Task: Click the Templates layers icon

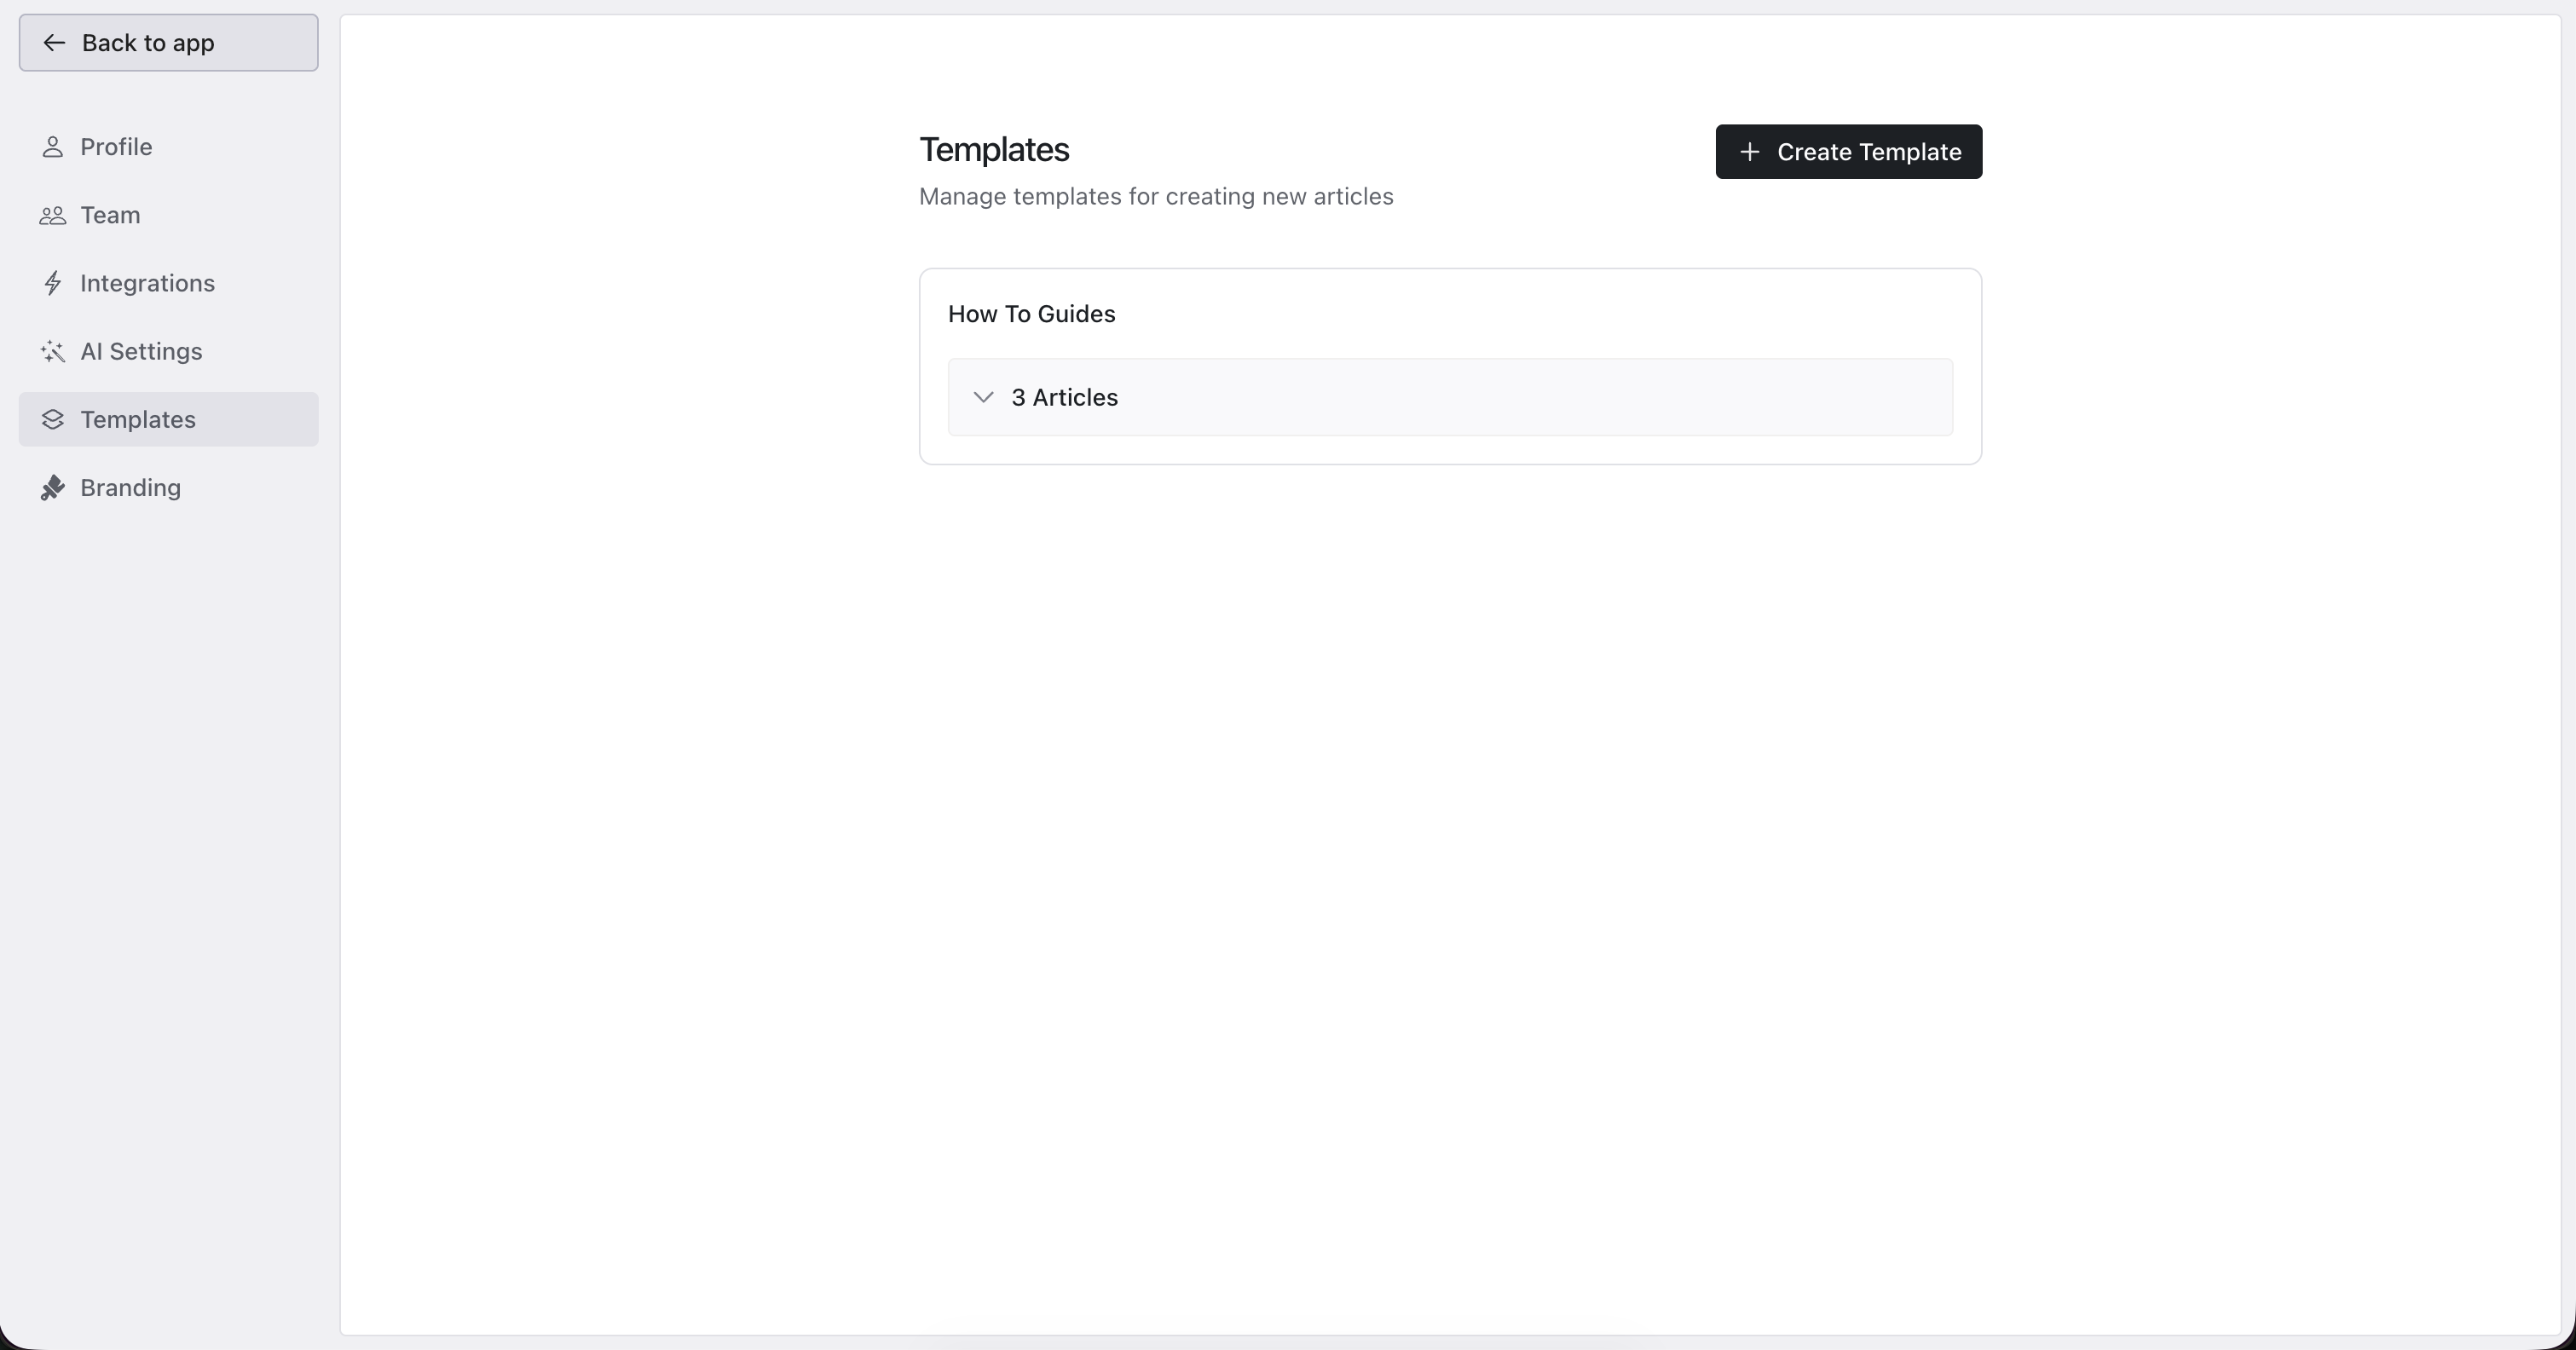Action: coord(53,419)
